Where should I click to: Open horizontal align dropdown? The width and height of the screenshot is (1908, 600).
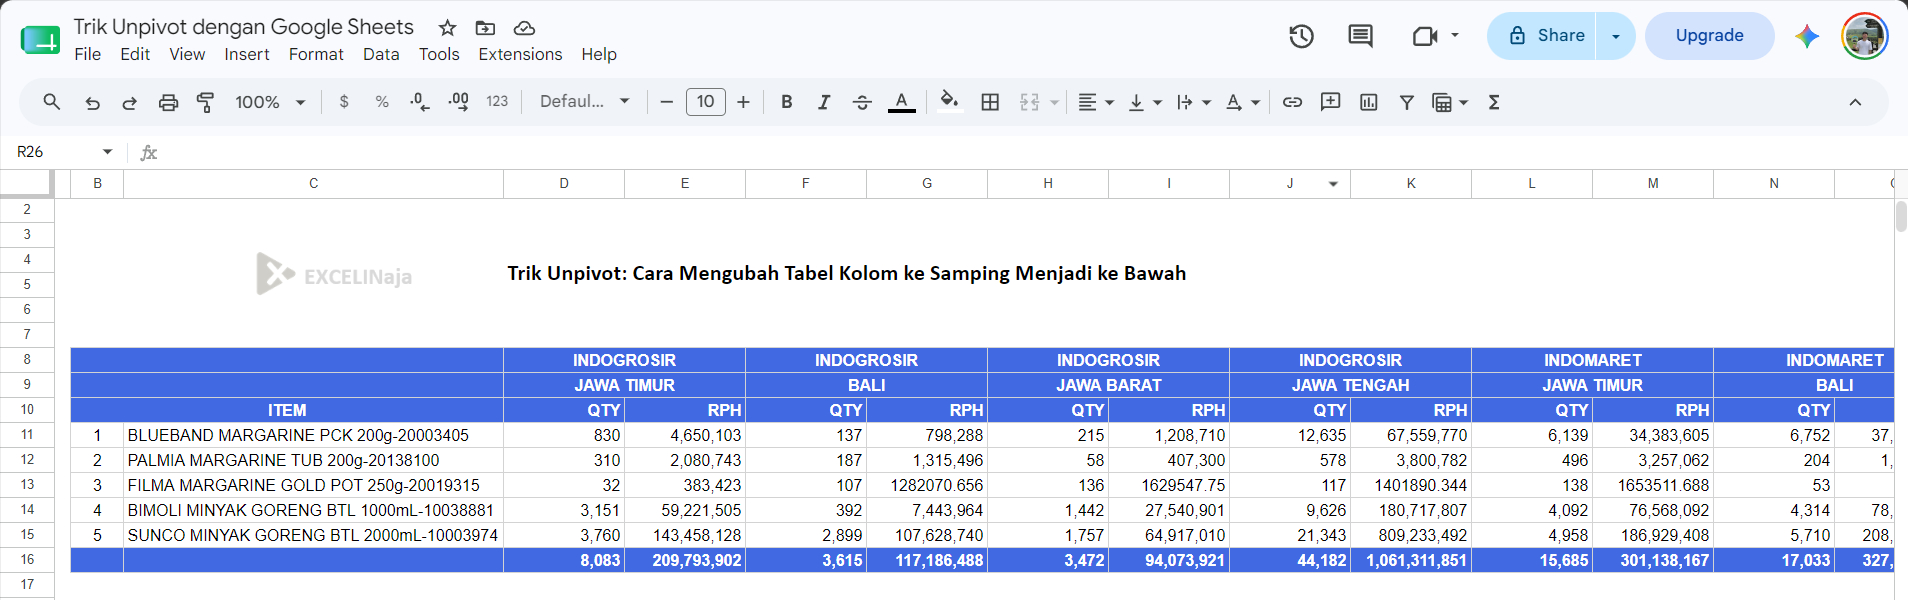1096,102
